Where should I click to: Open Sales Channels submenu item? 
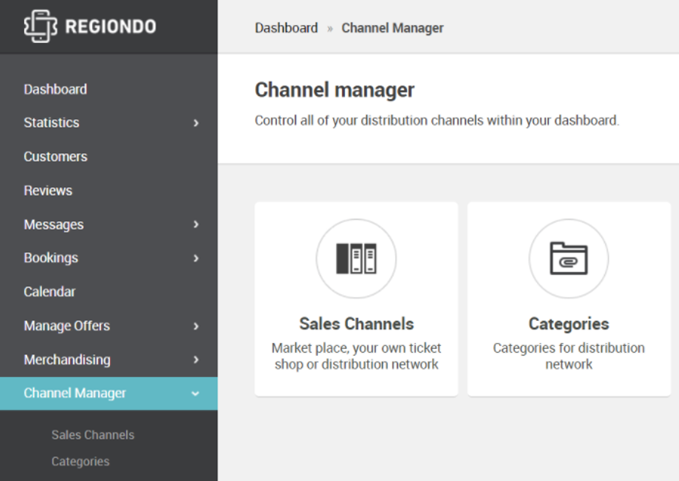pos(93,435)
